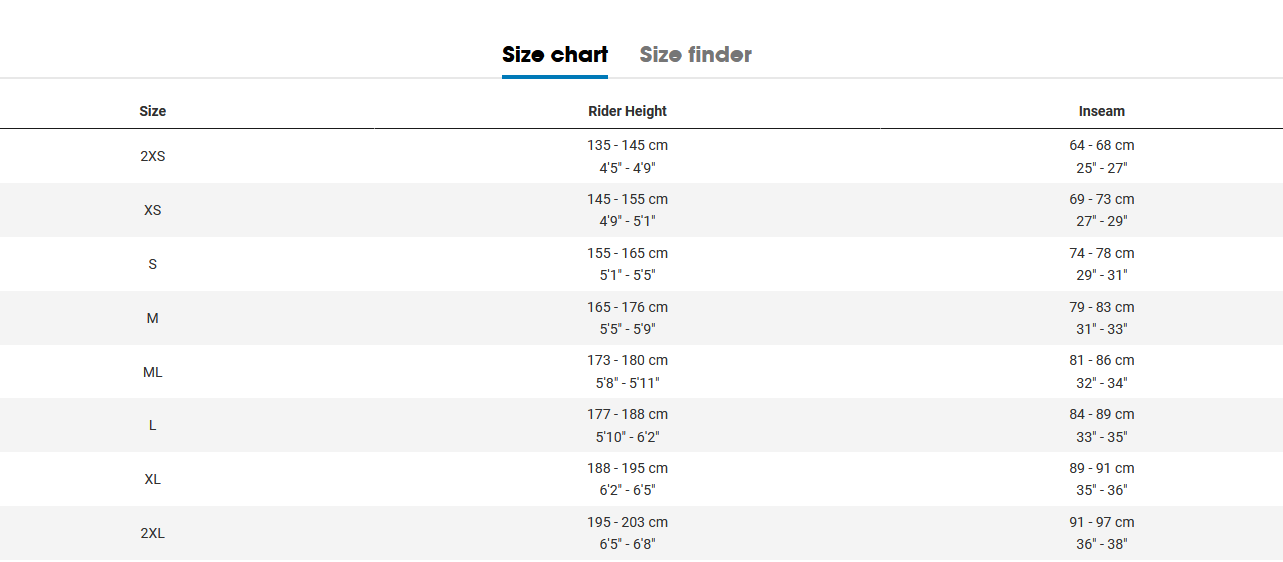Click the Size column header
Image resolution: width=1283 pixels, height=562 pixels.
[153, 111]
